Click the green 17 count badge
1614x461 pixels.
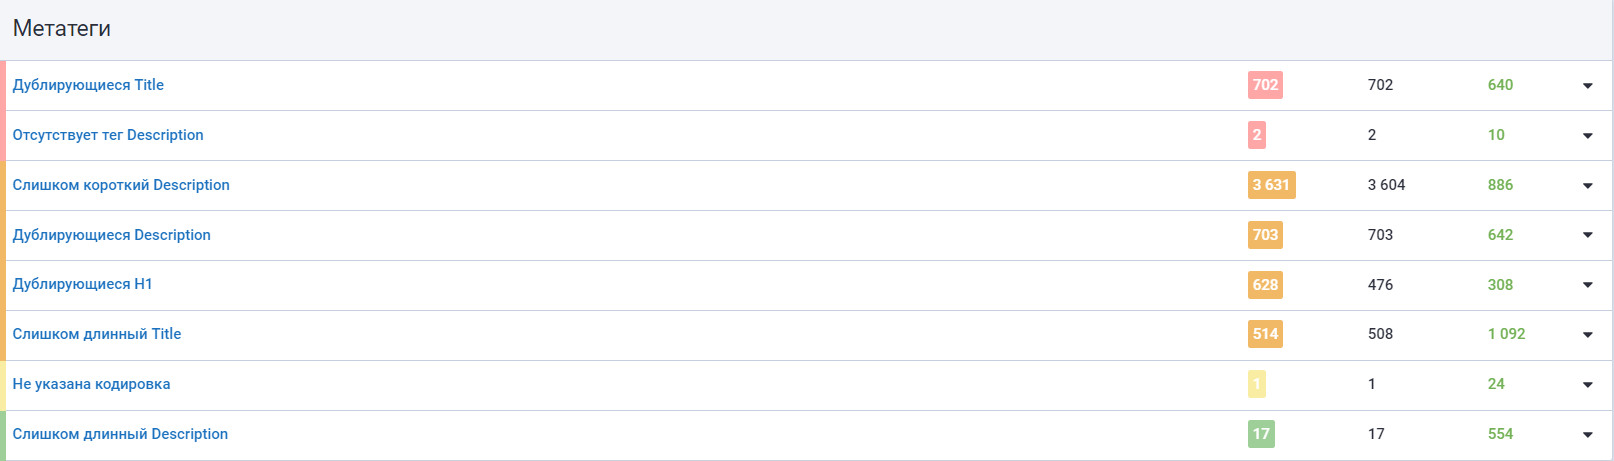click(1261, 434)
